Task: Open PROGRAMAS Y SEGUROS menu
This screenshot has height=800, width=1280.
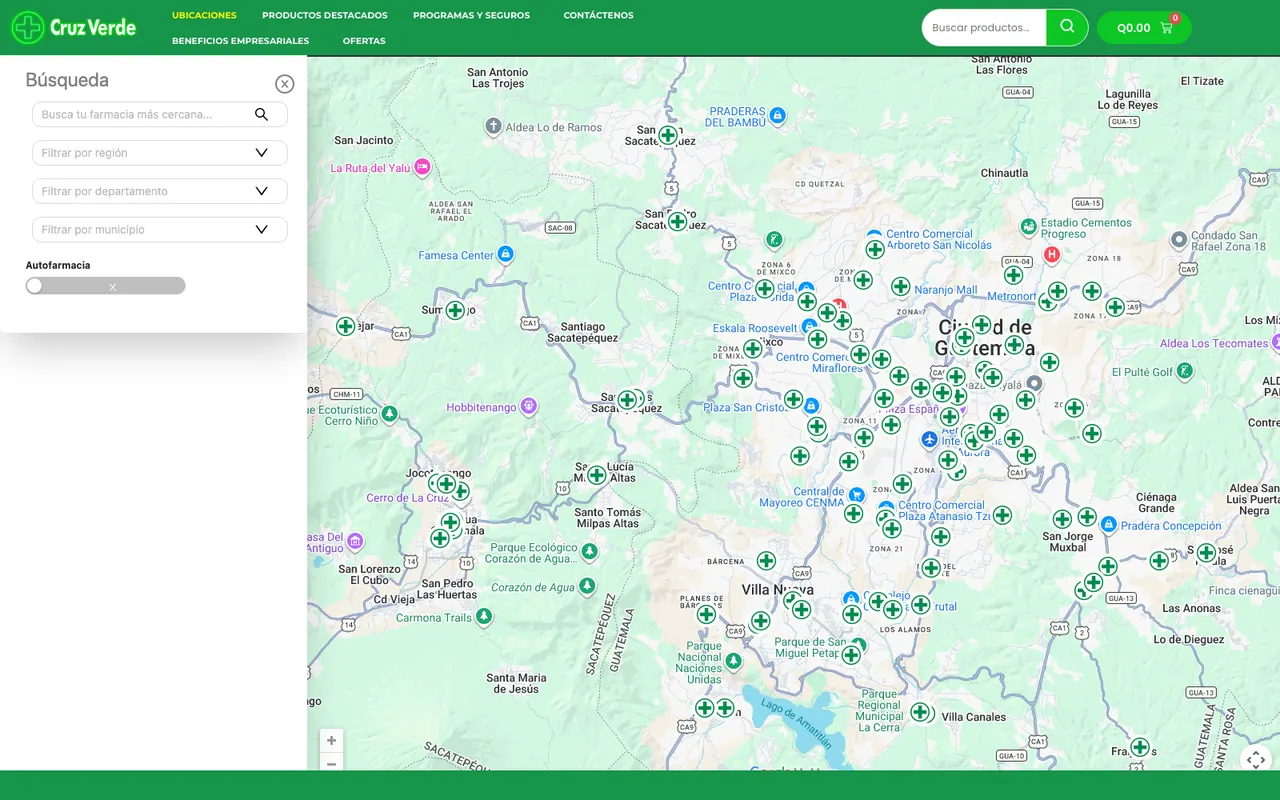Action: click(471, 15)
